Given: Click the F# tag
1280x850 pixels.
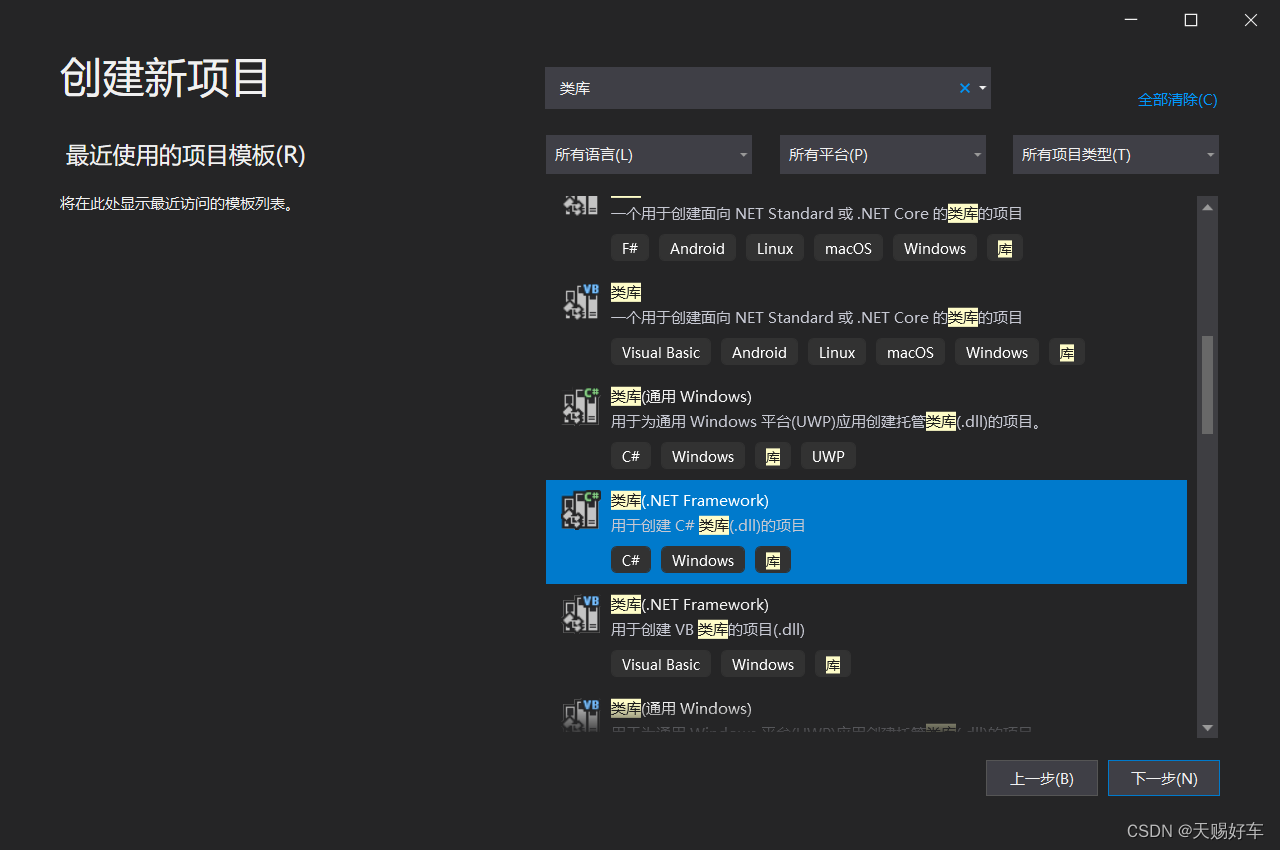Looking at the screenshot, I should (630, 248).
